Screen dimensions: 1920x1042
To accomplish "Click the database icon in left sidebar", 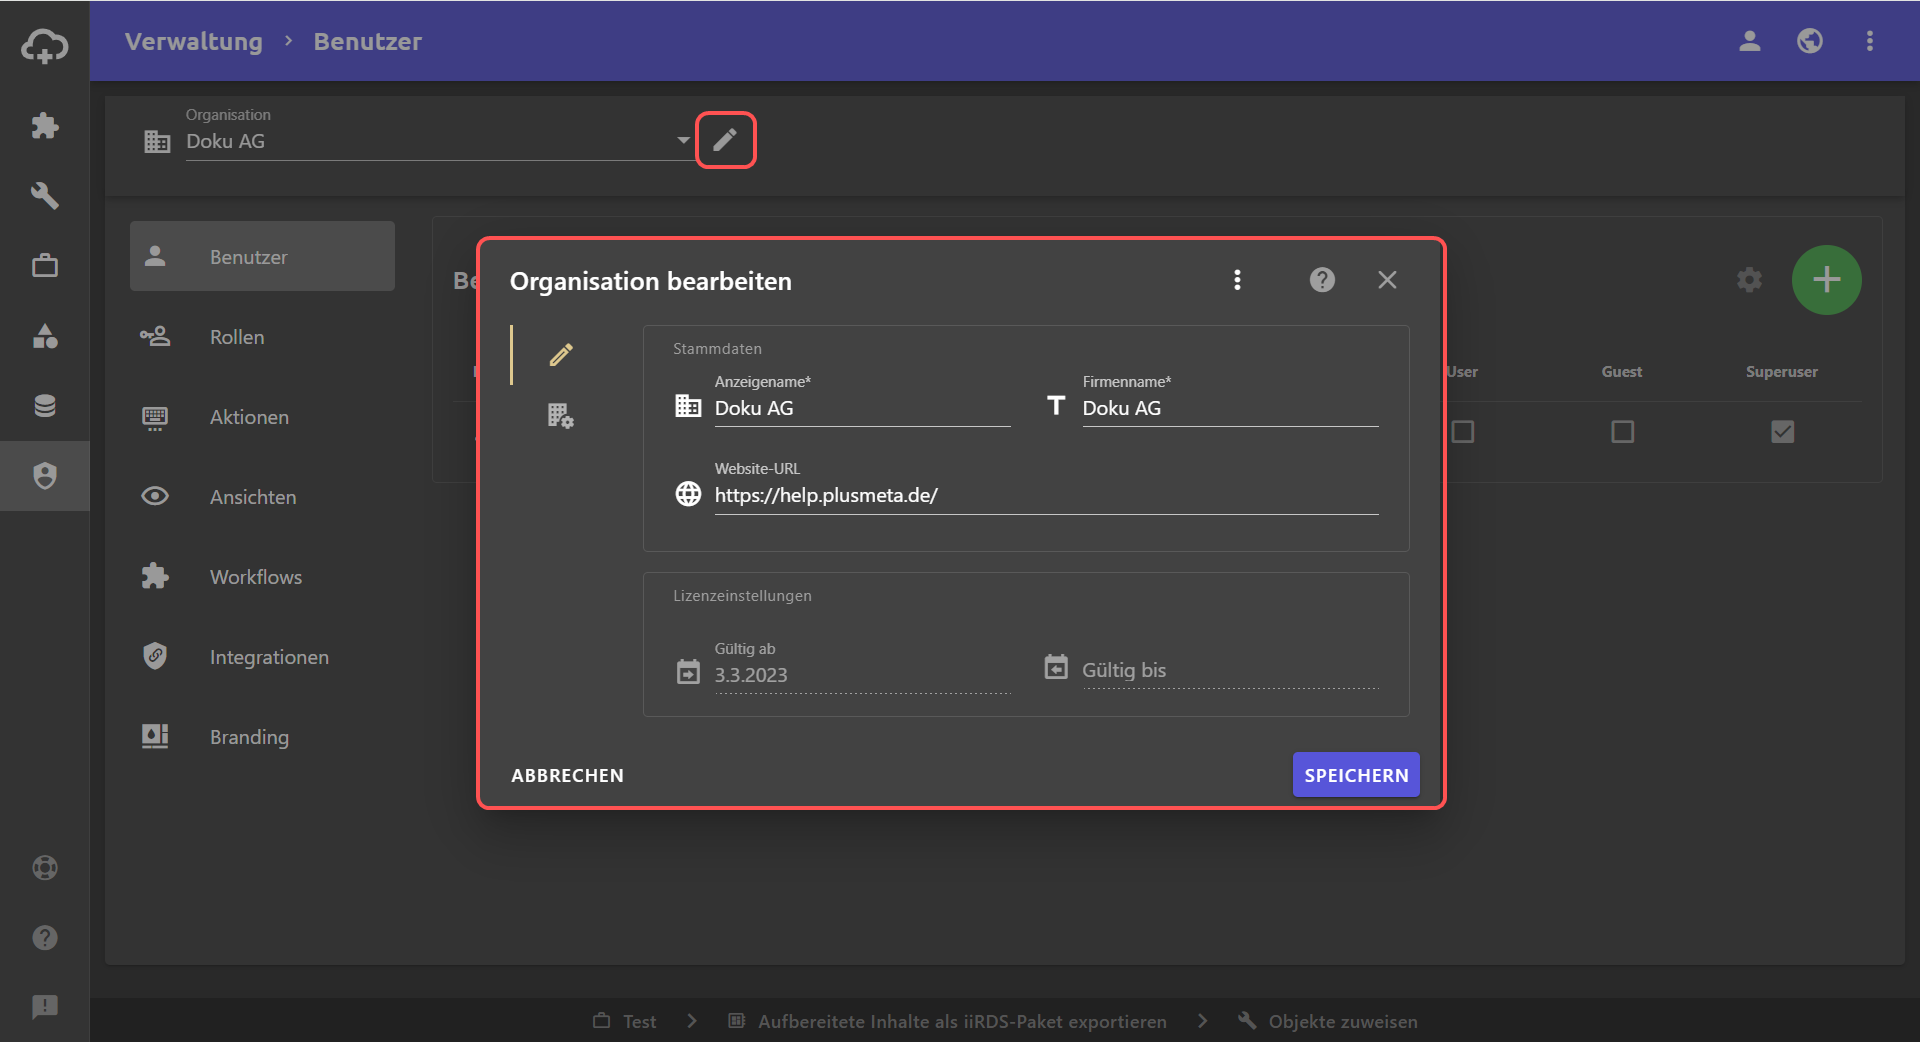I will 45,405.
